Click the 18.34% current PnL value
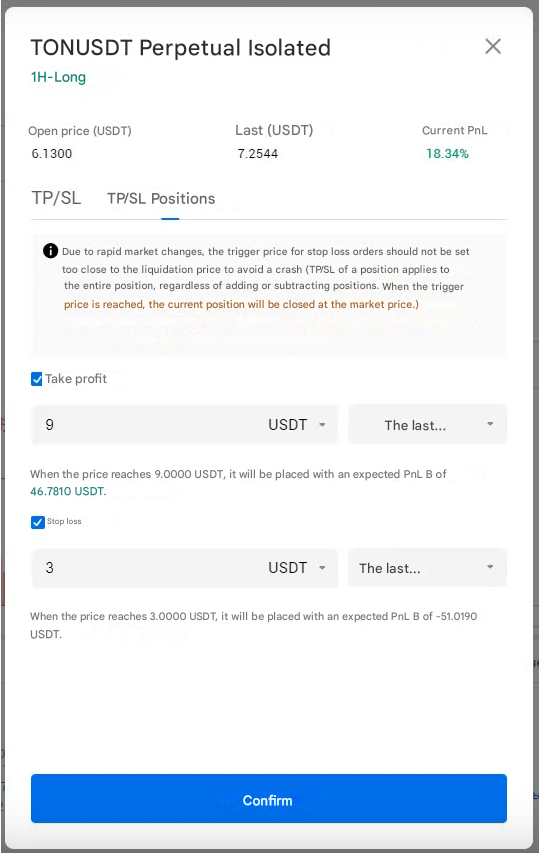539x853 pixels. click(447, 153)
